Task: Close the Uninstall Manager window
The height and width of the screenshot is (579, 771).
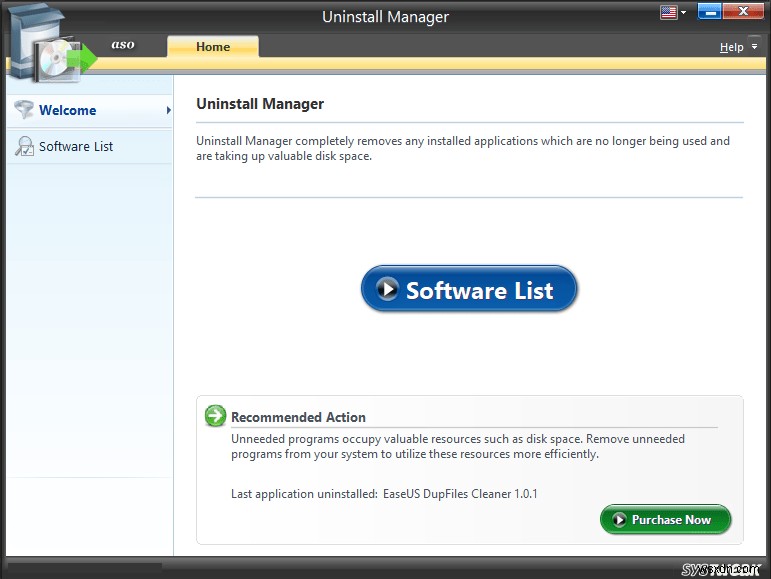Action: [x=743, y=11]
